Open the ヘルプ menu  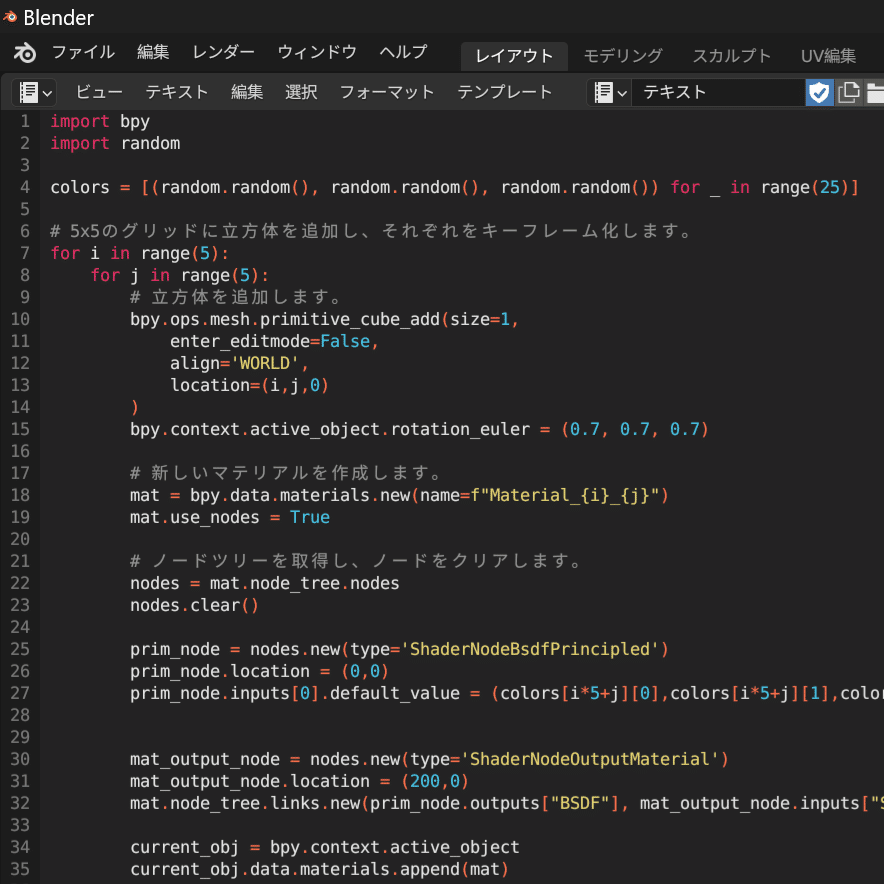402,52
